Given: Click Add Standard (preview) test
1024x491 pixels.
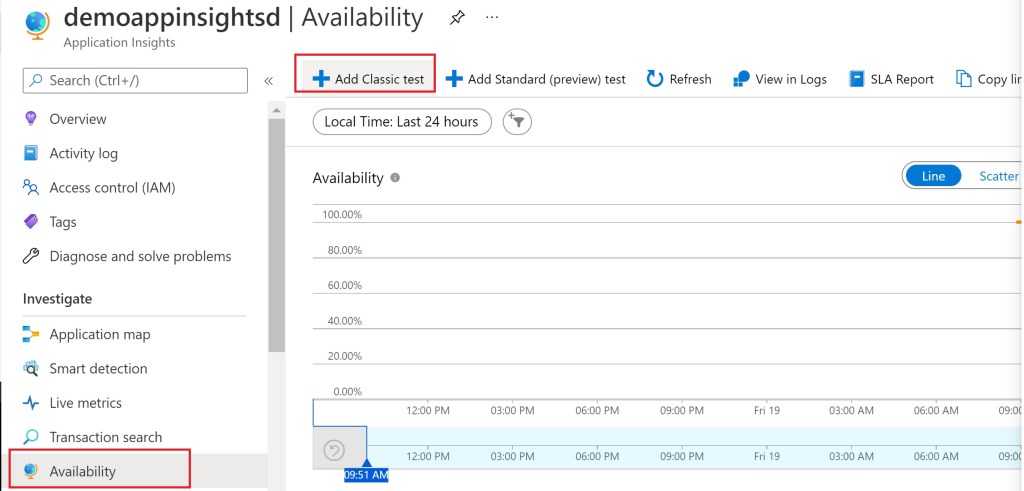Looking at the screenshot, I should [x=536, y=79].
